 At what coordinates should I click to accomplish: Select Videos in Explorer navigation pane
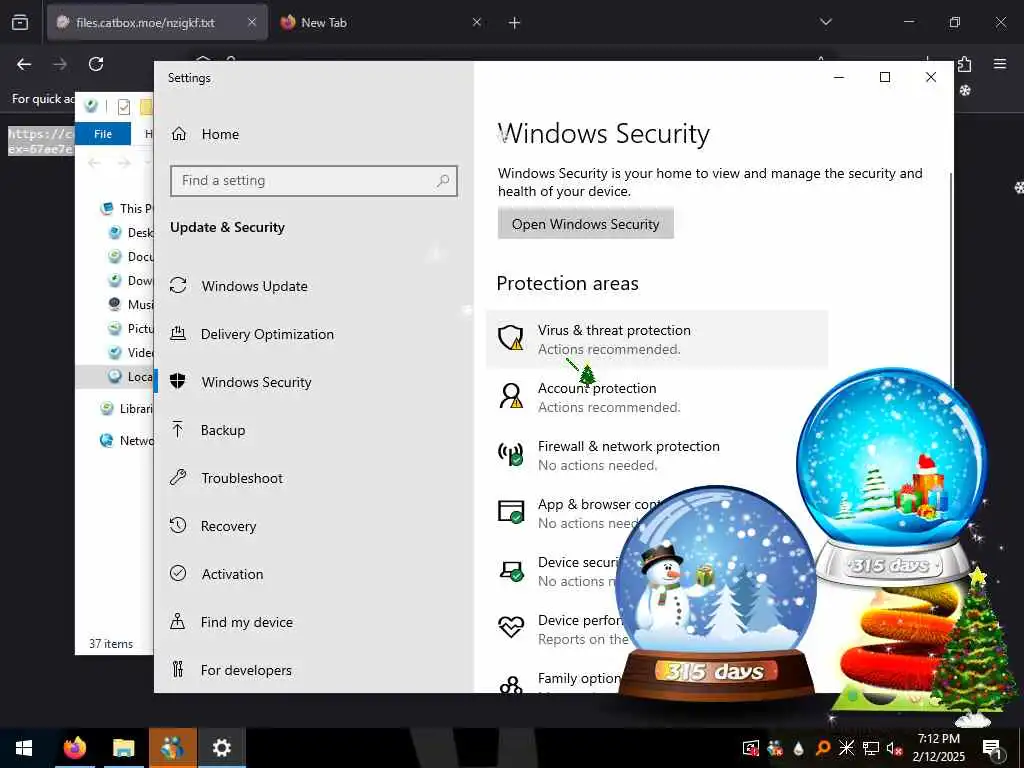tap(131, 353)
